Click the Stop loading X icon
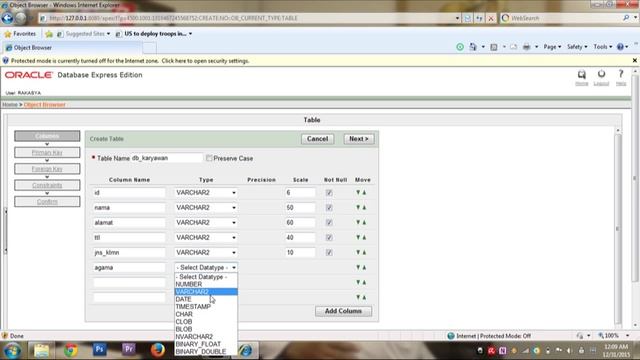Screen dimensions: 640x360 point(491,18)
